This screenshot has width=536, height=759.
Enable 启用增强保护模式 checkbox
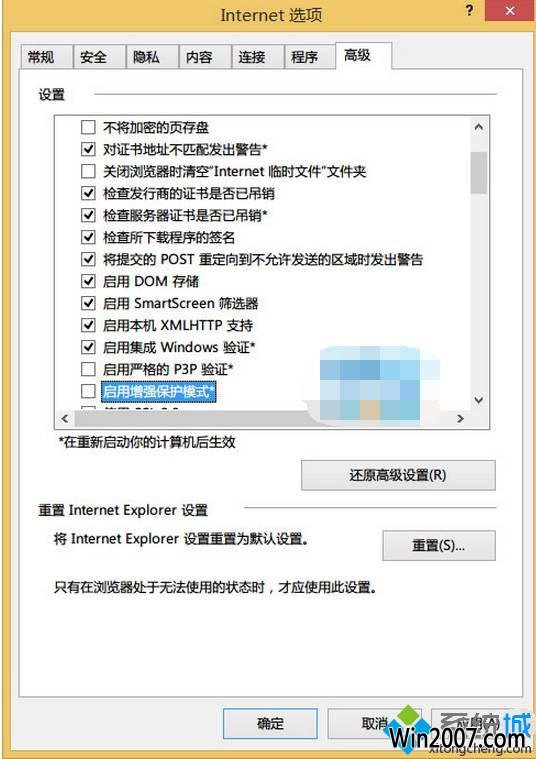click(x=88, y=391)
